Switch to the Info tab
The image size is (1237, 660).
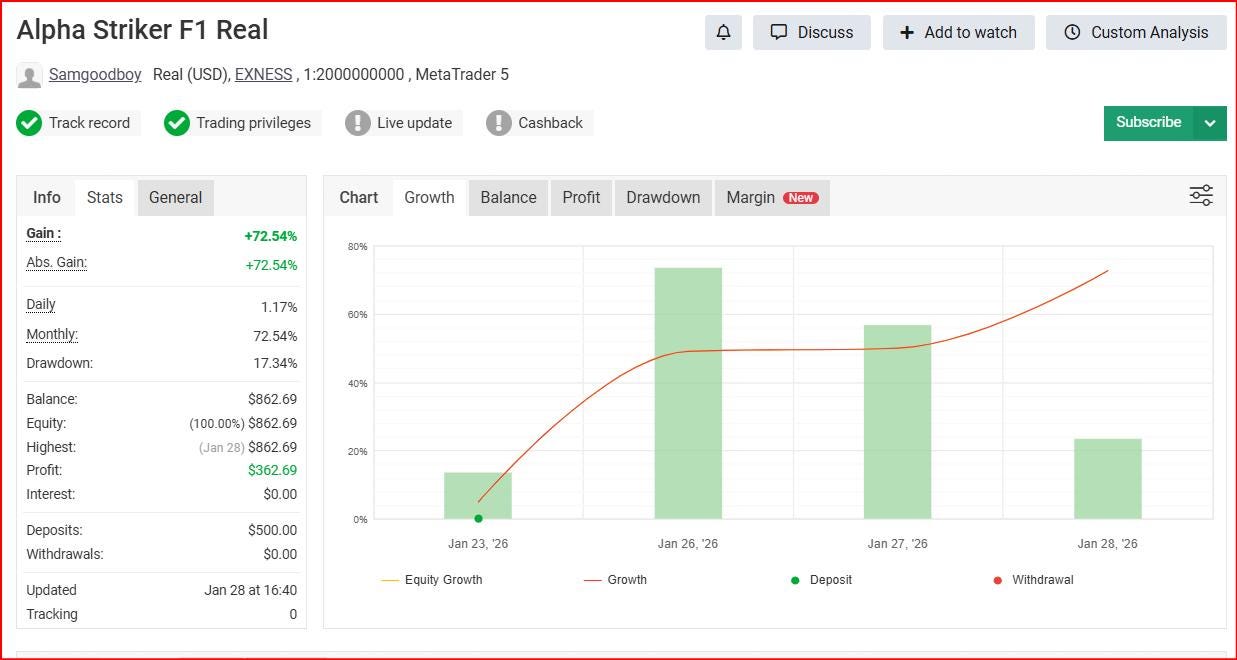(x=47, y=197)
